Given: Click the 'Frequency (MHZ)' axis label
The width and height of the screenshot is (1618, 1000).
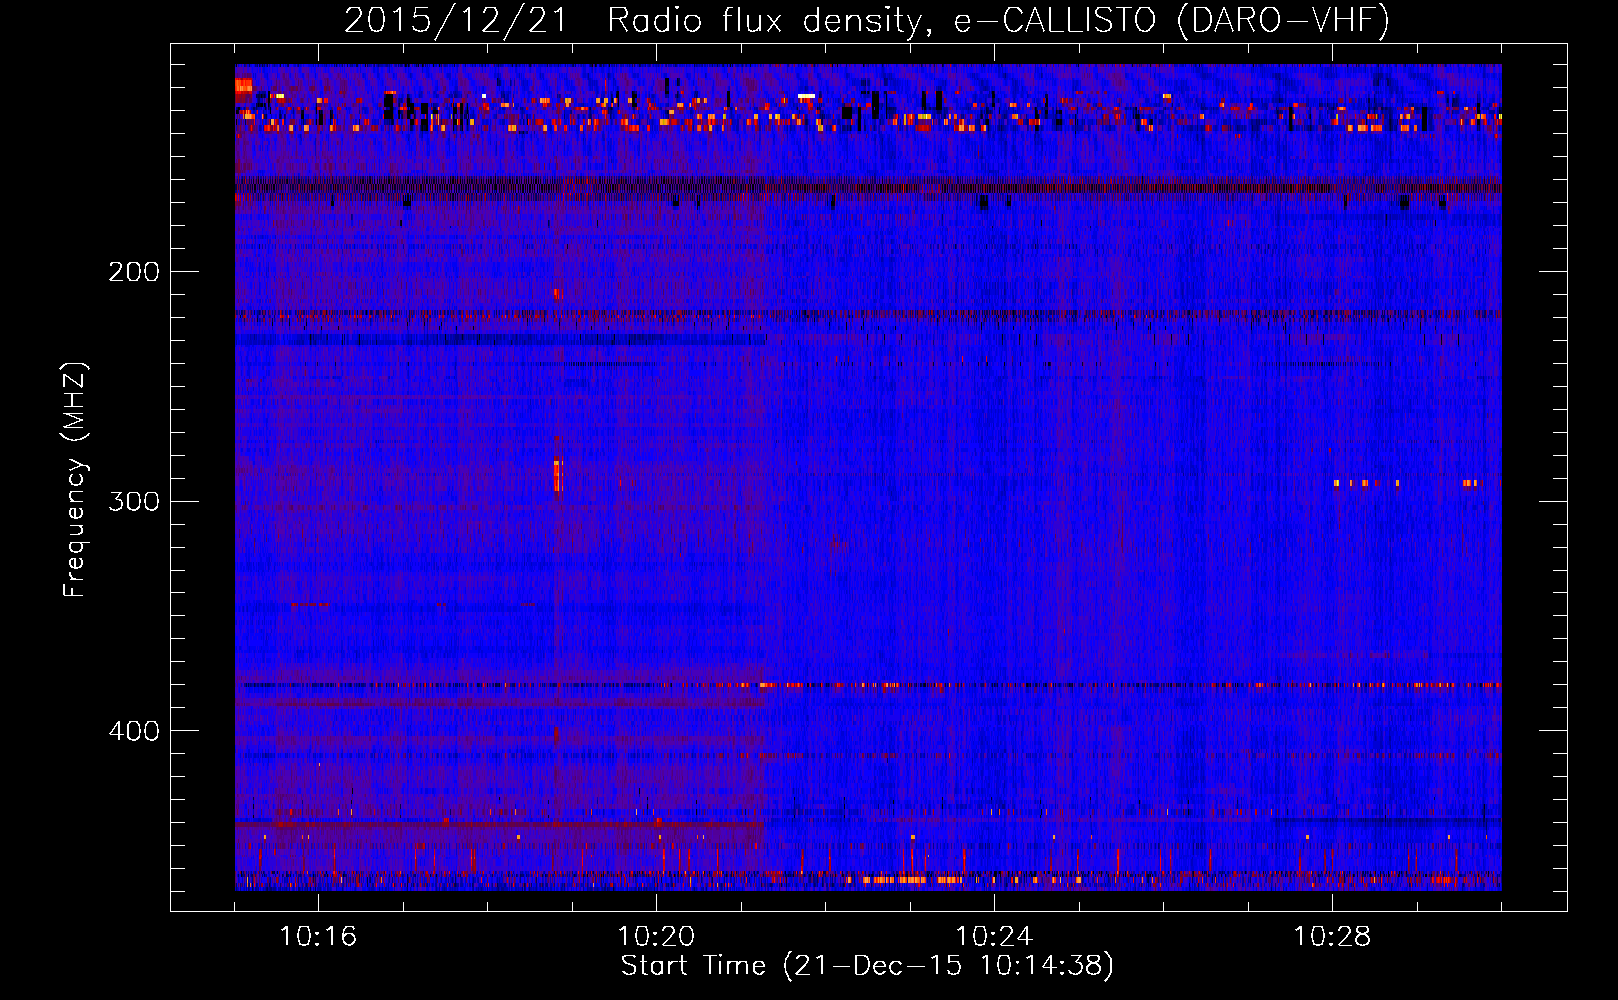Looking at the screenshot, I should coord(75,480).
